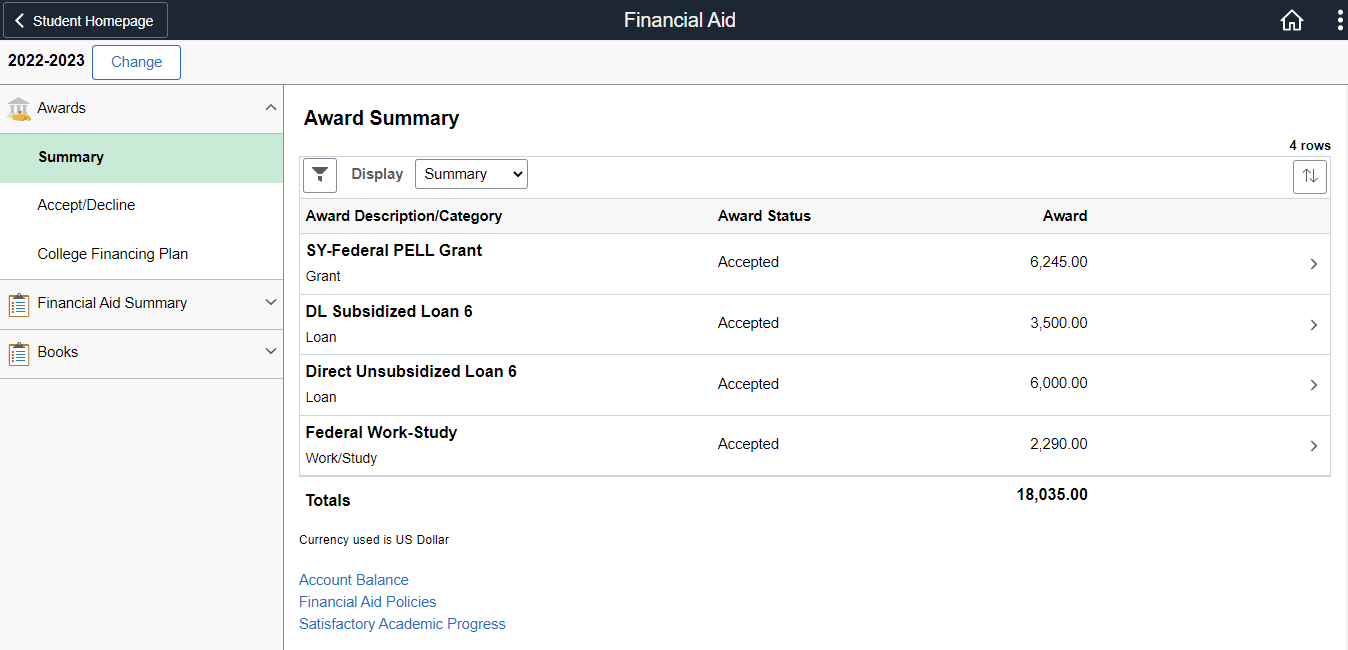Click the Work/Study category label
Screen dimensions: 1348x650
341,458
